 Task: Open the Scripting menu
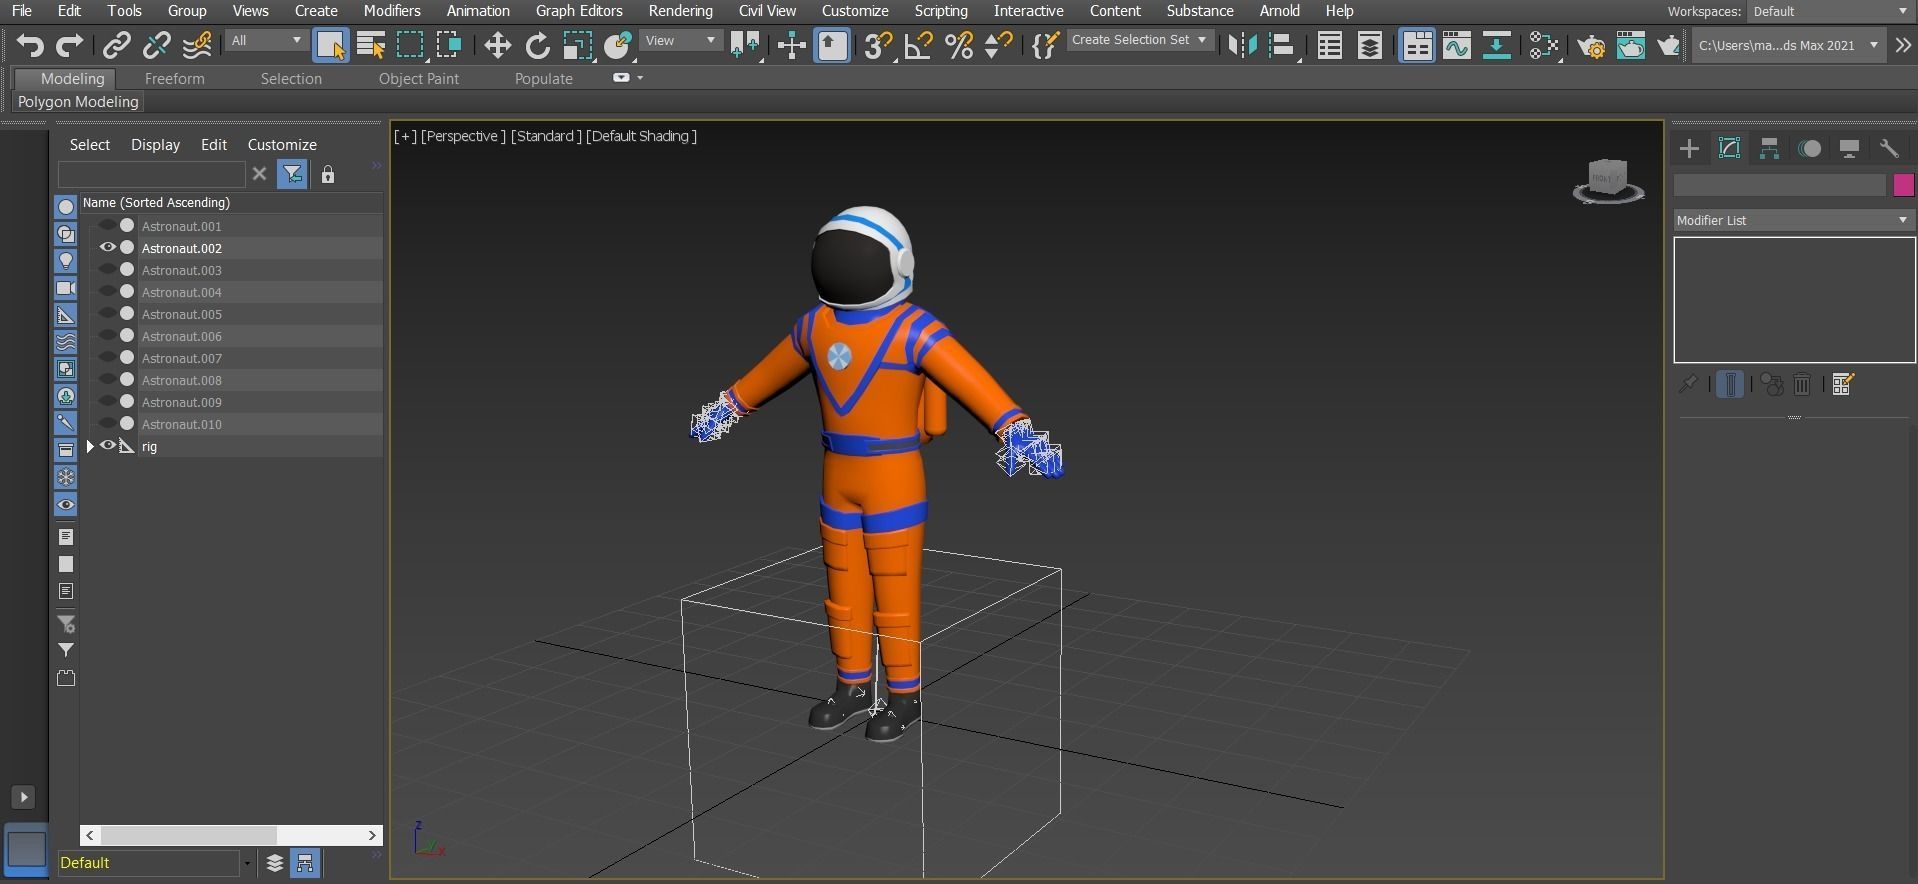click(941, 11)
